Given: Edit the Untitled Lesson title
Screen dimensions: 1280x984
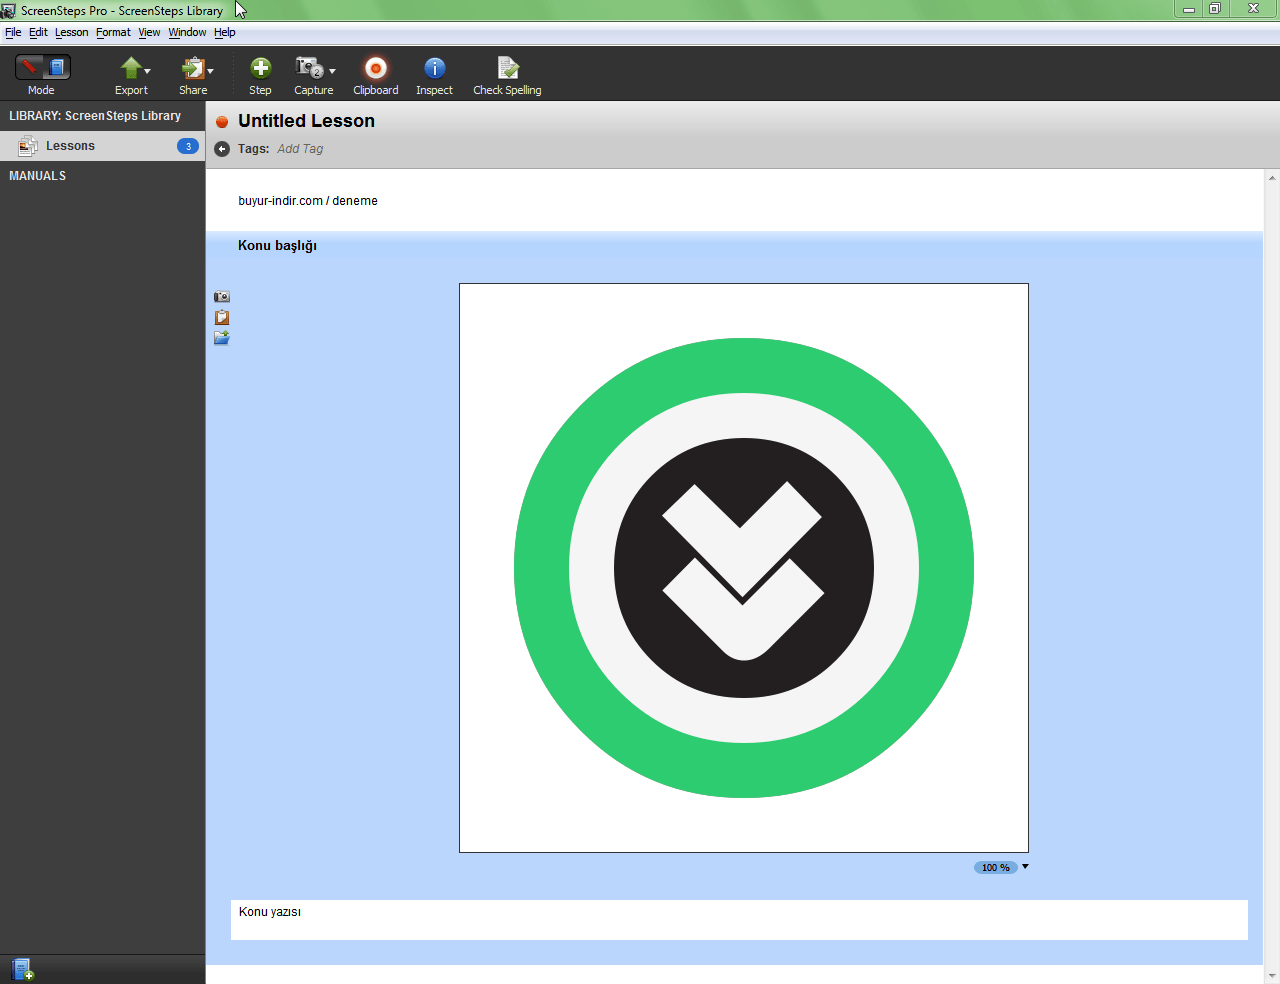Looking at the screenshot, I should 306,121.
